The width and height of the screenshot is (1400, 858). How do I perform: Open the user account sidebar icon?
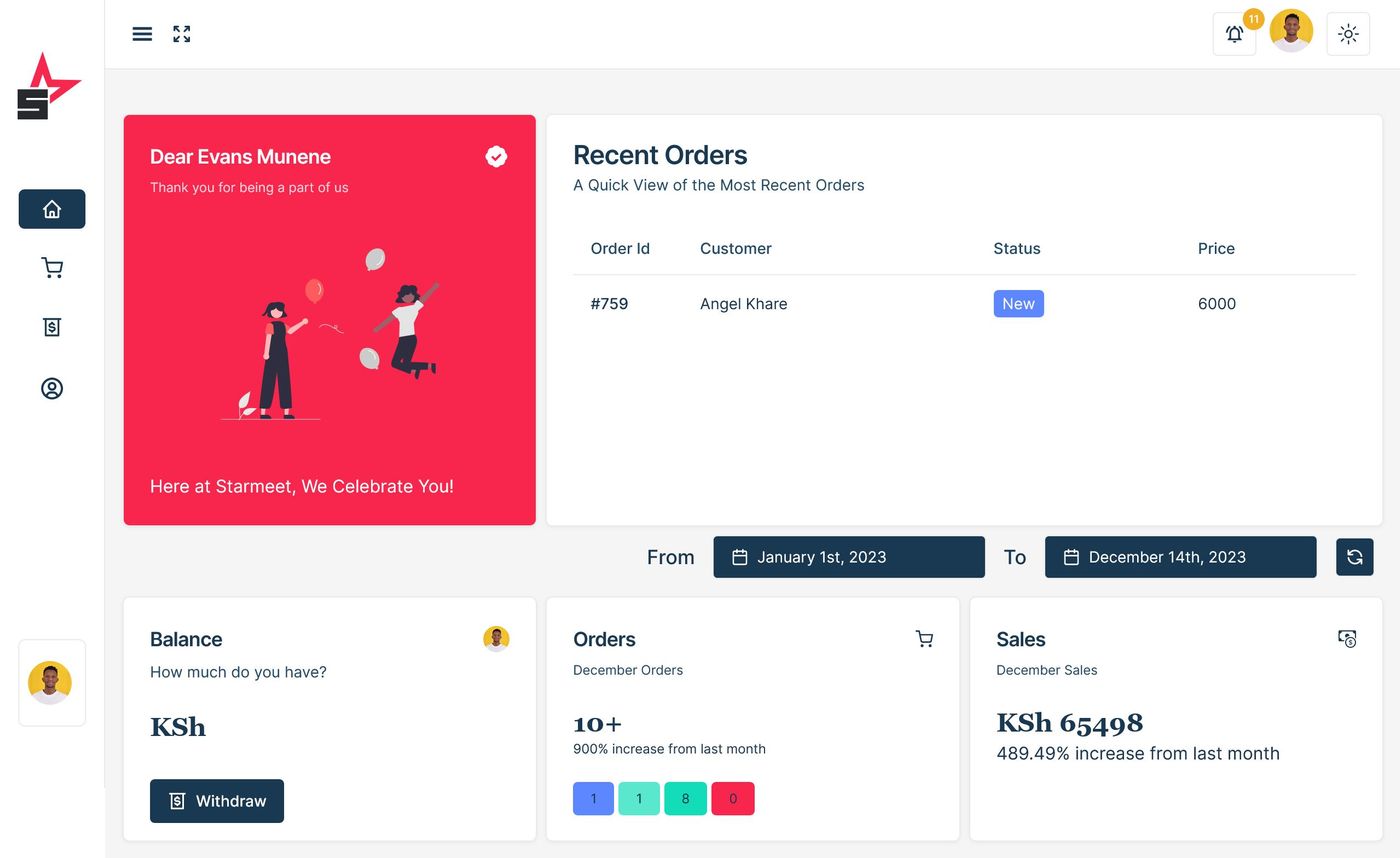[x=52, y=388]
